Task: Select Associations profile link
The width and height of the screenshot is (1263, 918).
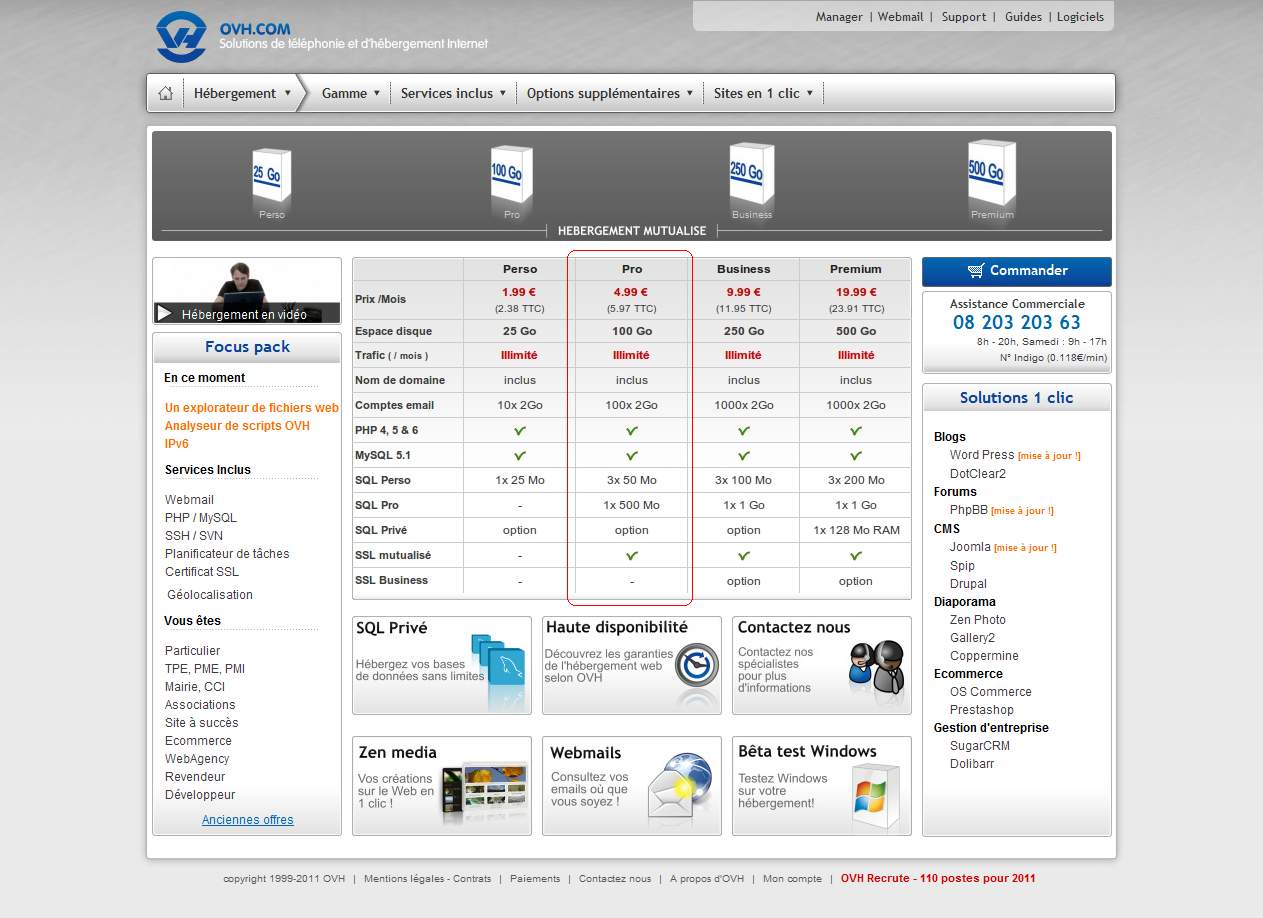Action: pos(200,705)
